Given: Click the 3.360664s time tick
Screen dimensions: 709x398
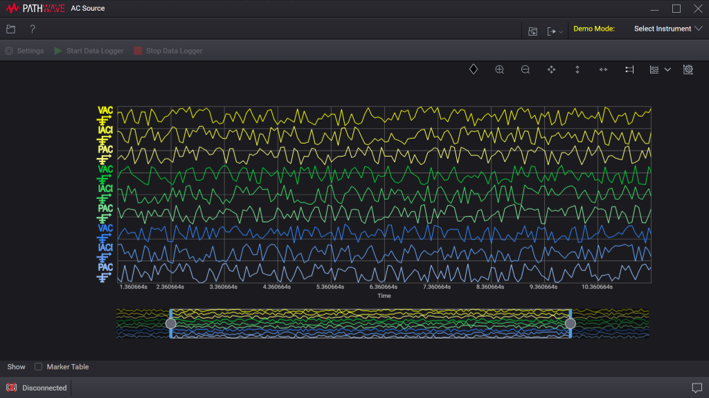Looking at the screenshot, I should [x=223, y=287].
